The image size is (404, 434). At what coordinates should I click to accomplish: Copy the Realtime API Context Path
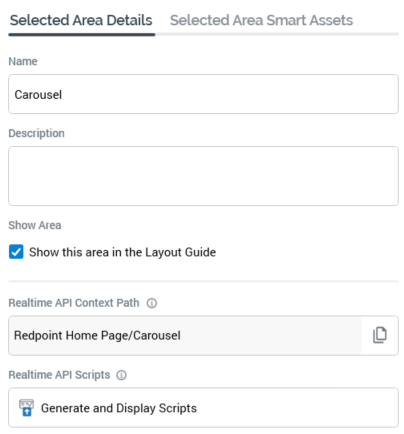tap(380, 335)
